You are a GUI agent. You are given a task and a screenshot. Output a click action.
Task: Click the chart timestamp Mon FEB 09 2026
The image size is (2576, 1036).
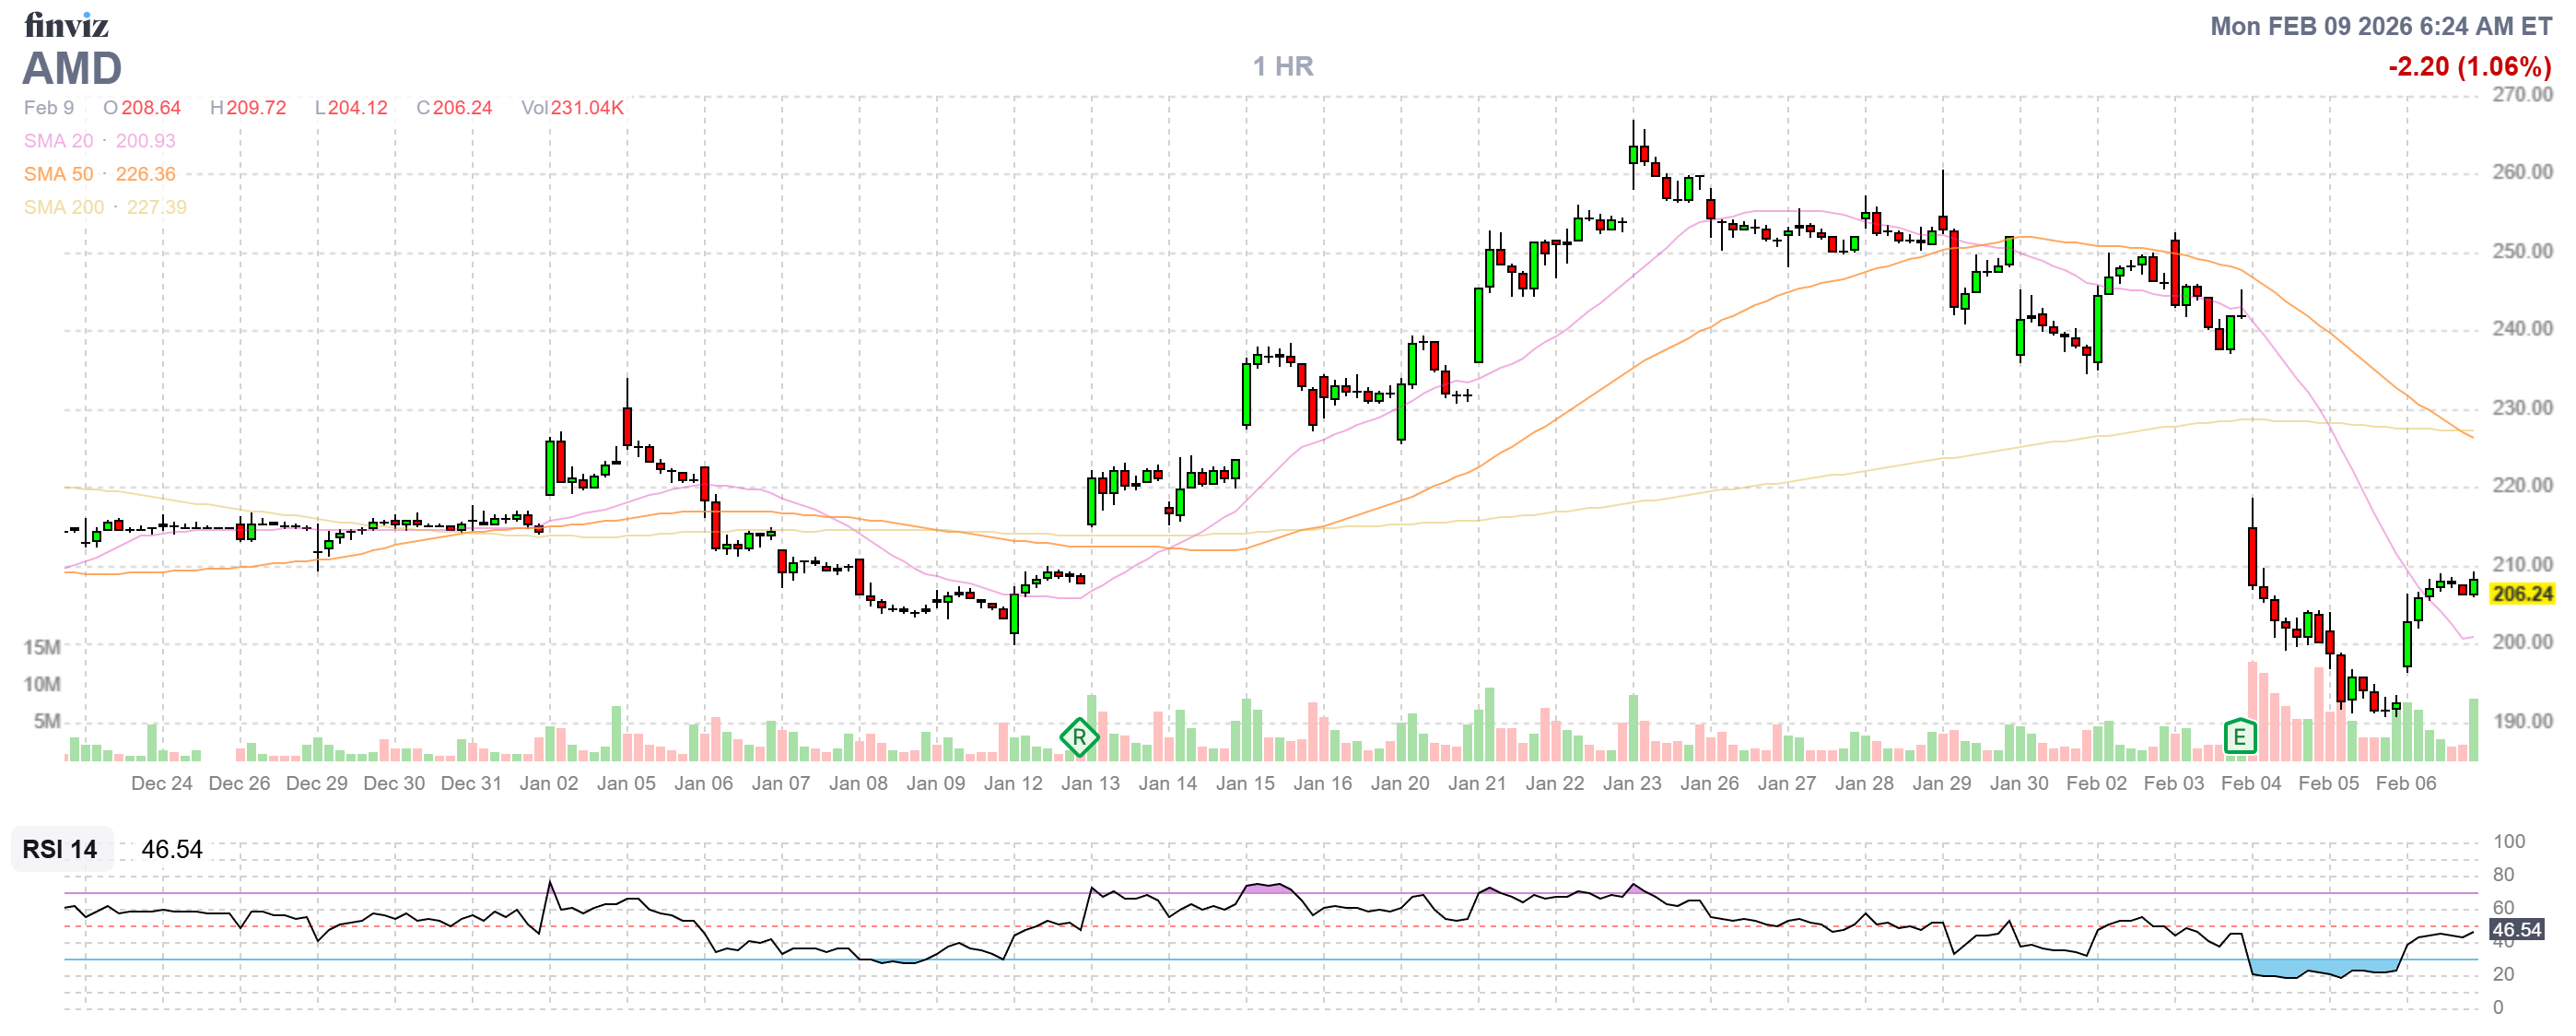(2380, 26)
